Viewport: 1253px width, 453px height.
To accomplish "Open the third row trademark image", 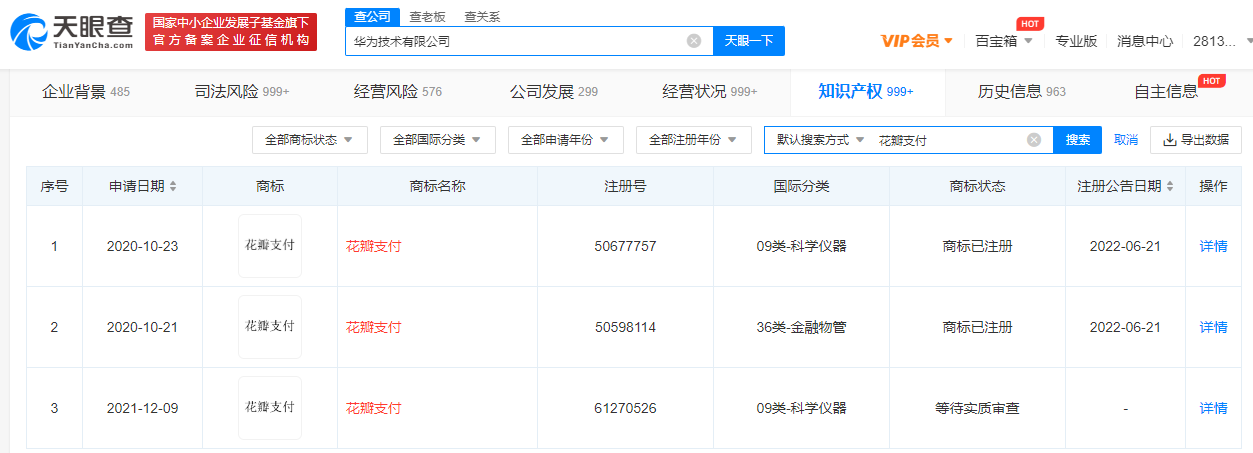I will coord(270,408).
